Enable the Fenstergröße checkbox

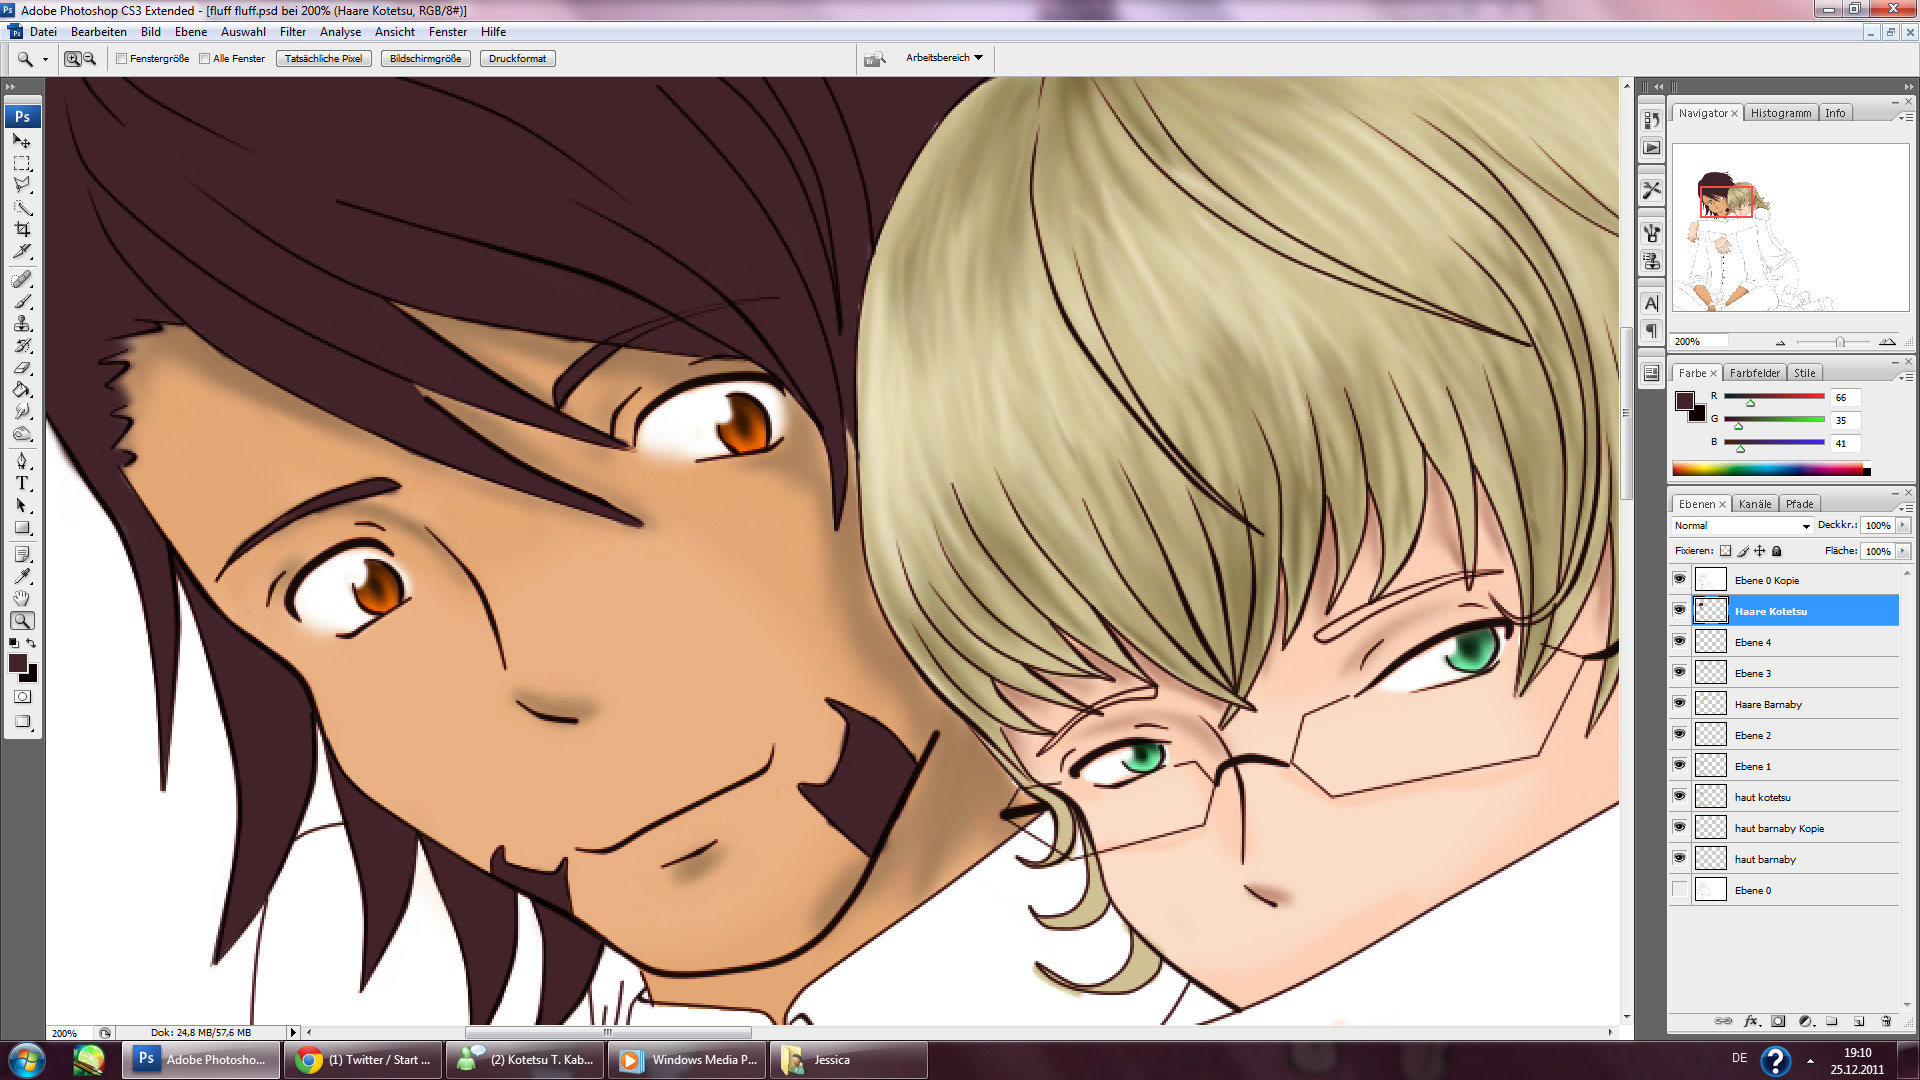(122, 59)
